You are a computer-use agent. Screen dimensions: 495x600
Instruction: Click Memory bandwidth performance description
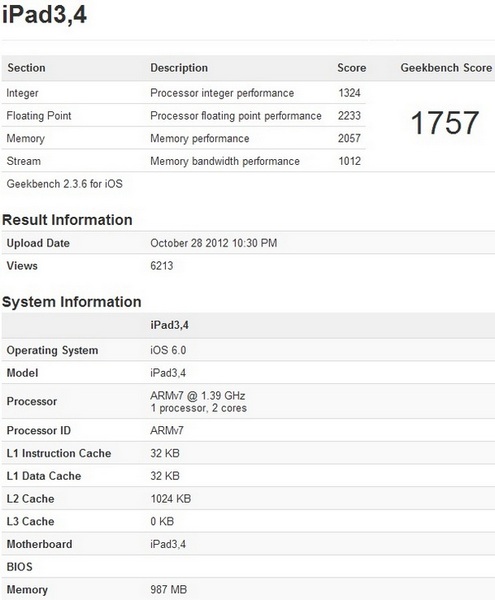tap(225, 161)
